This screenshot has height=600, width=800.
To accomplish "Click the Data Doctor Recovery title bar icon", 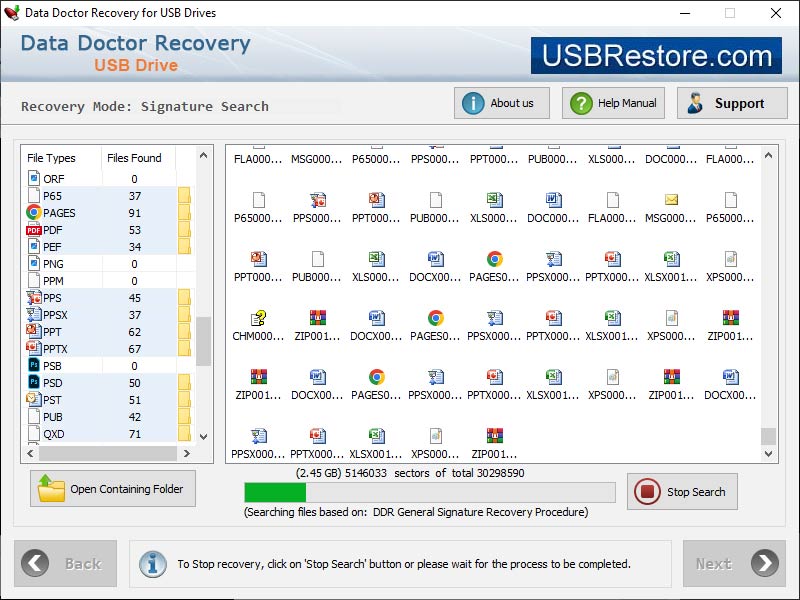I will (x=13, y=13).
